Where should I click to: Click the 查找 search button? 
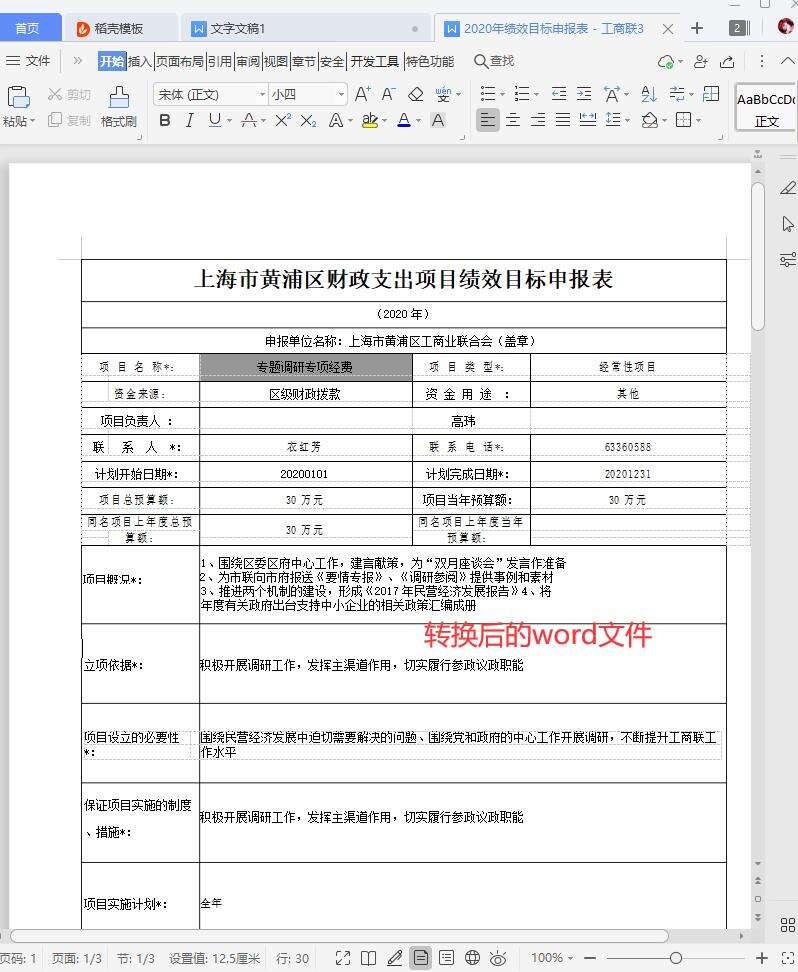pyautogui.click(x=494, y=61)
